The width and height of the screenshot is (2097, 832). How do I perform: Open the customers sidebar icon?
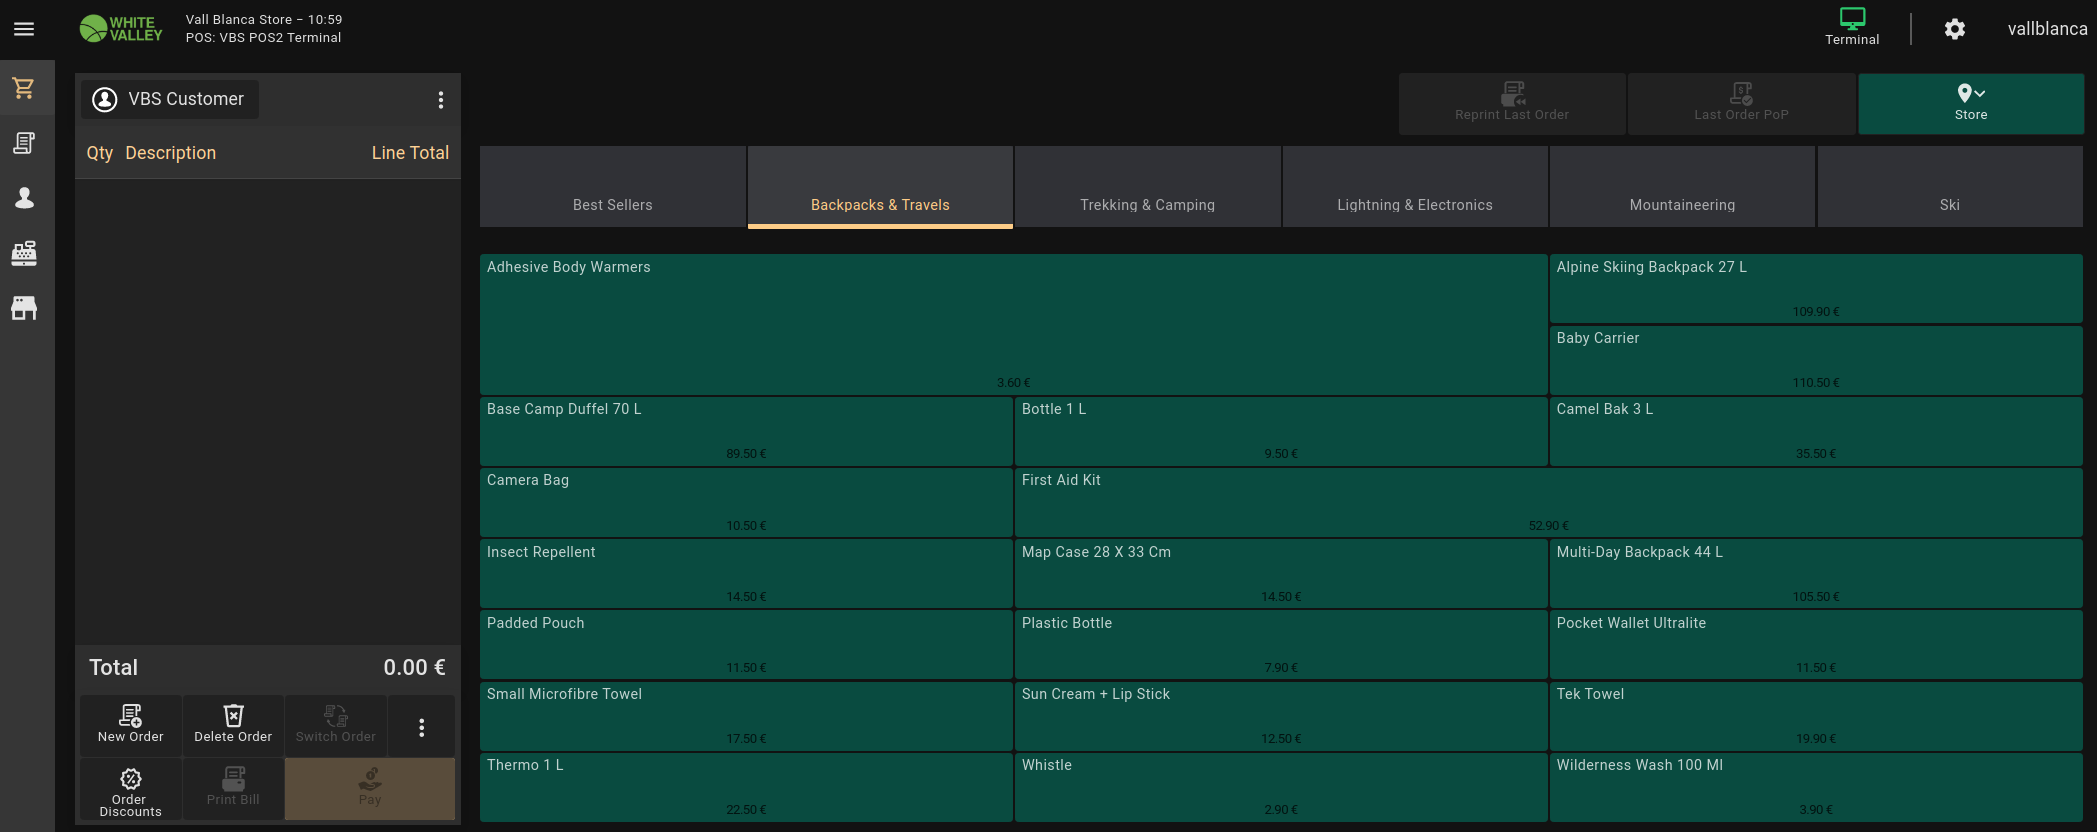tap(24, 198)
